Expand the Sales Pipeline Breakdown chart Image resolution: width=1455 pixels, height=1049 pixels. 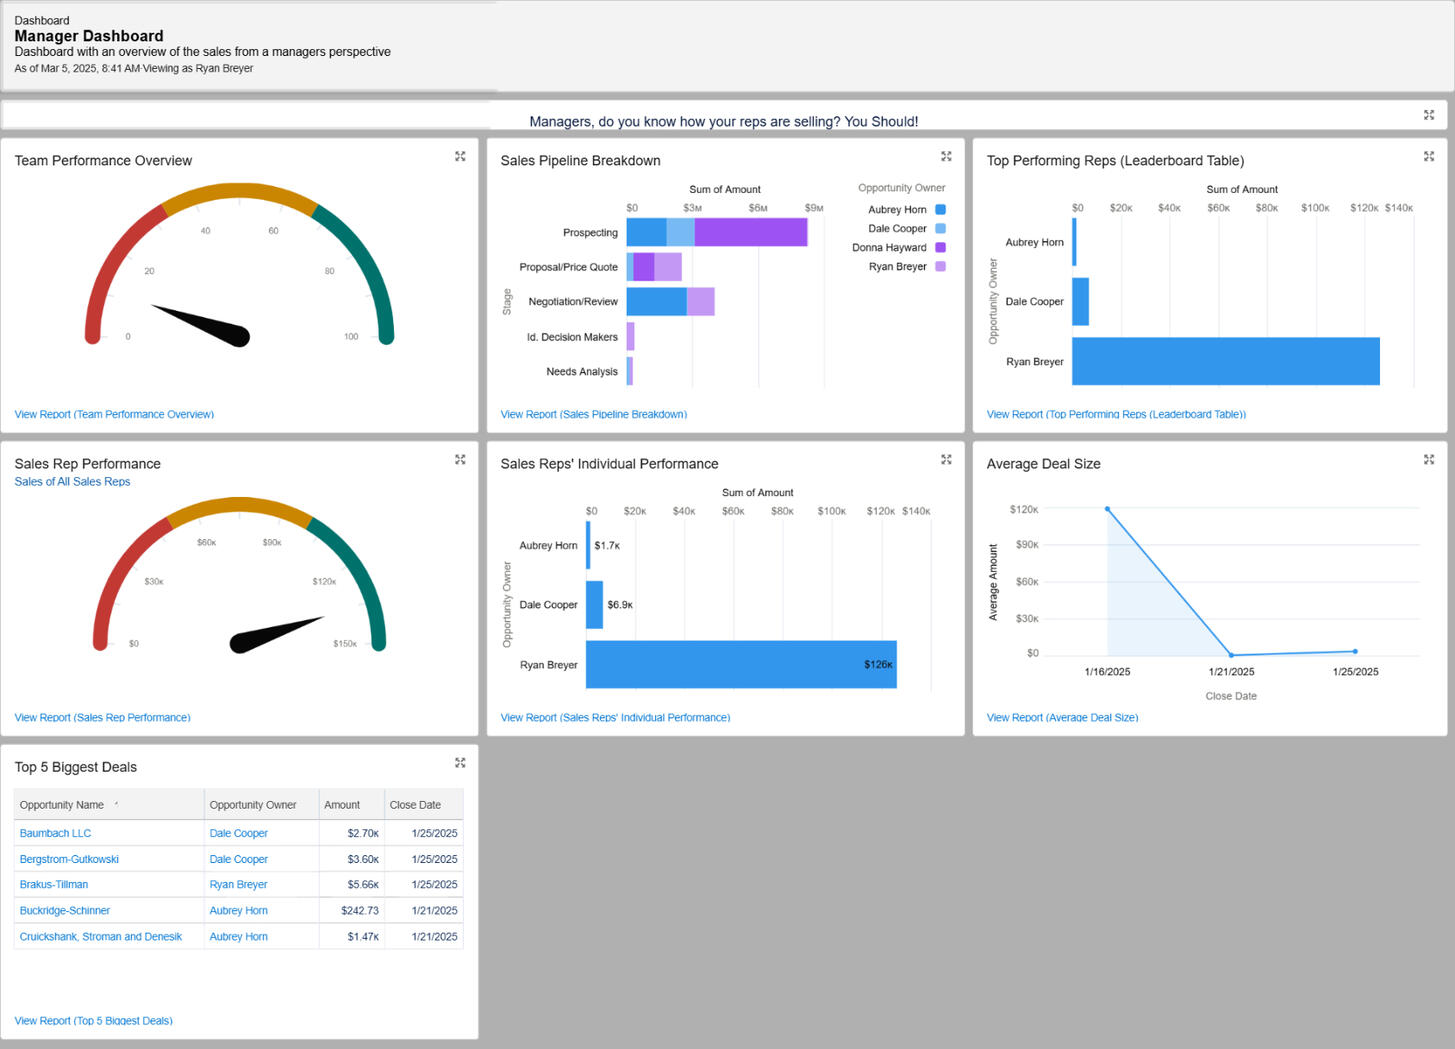[x=945, y=156]
